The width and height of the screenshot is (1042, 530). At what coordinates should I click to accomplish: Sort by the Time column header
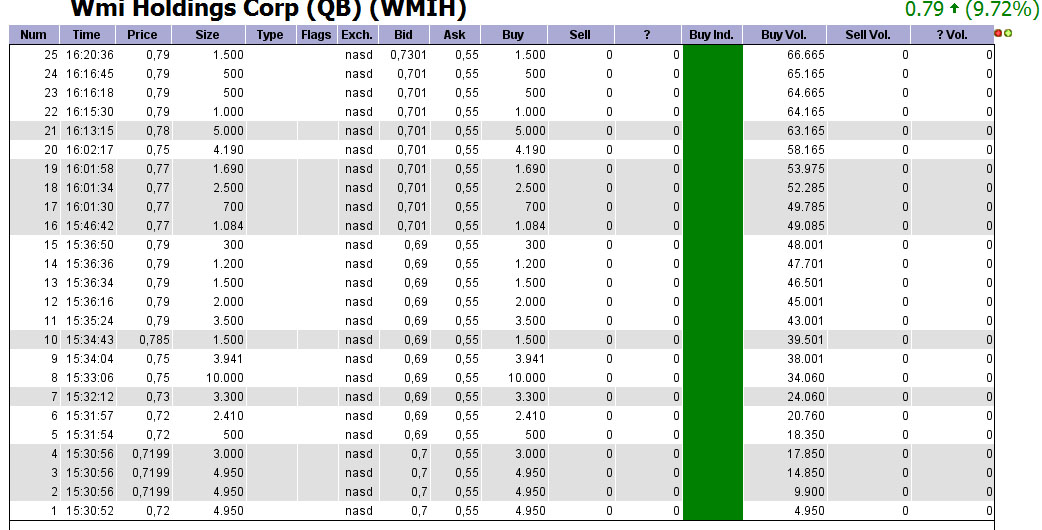87,35
